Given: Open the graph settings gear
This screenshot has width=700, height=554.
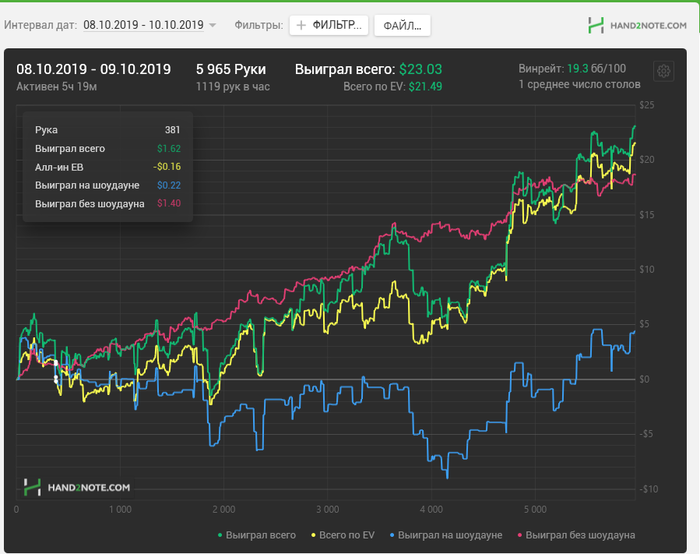Looking at the screenshot, I should (x=662, y=71).
